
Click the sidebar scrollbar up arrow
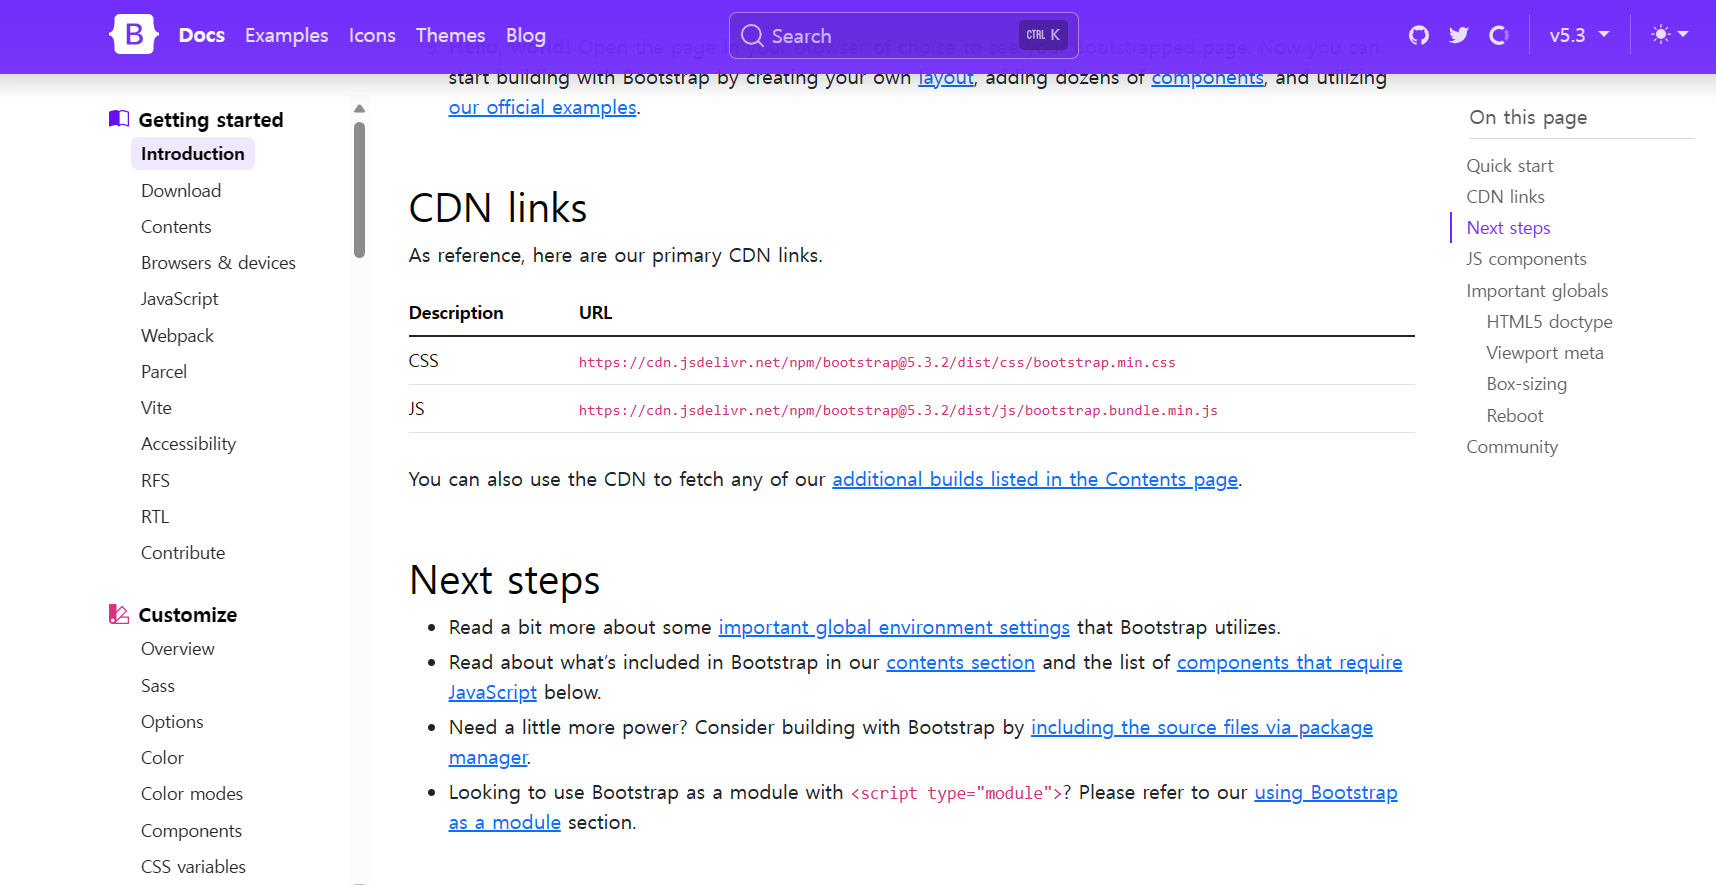point(359,108)
